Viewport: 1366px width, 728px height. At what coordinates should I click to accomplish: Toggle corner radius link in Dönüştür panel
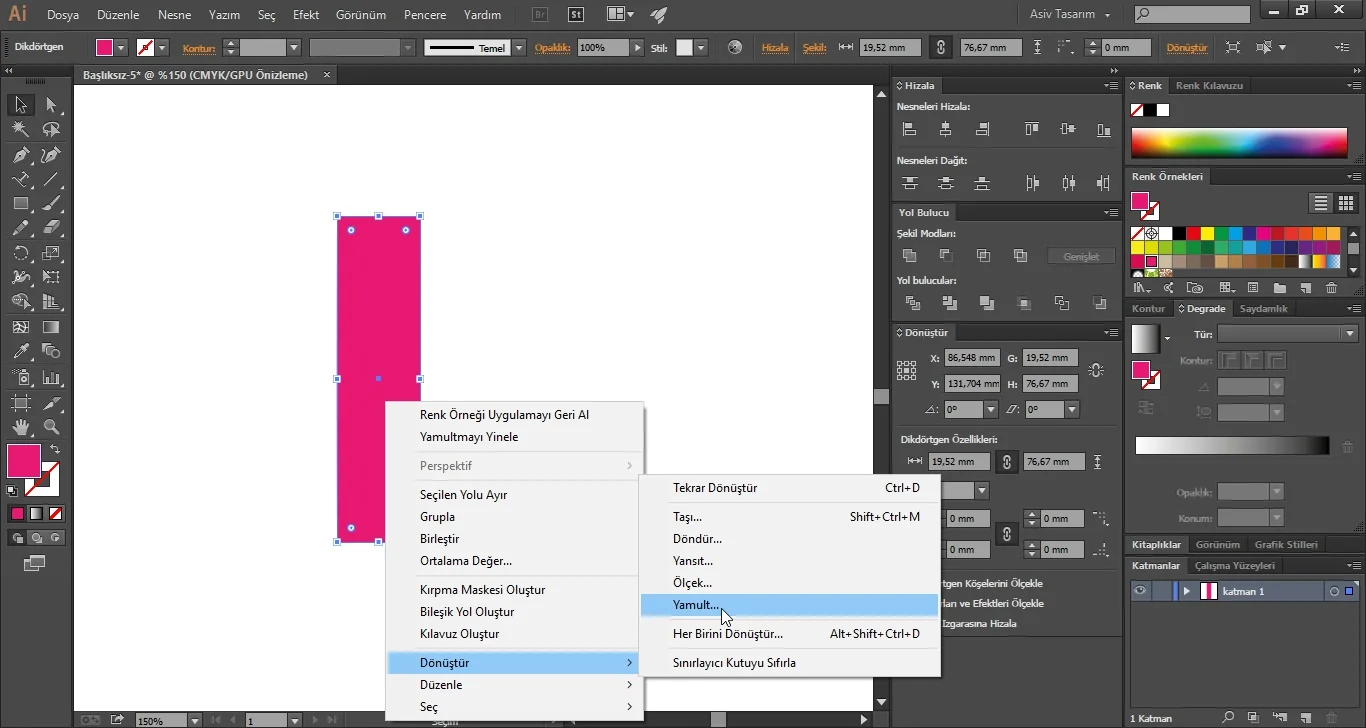(1007, 534)
